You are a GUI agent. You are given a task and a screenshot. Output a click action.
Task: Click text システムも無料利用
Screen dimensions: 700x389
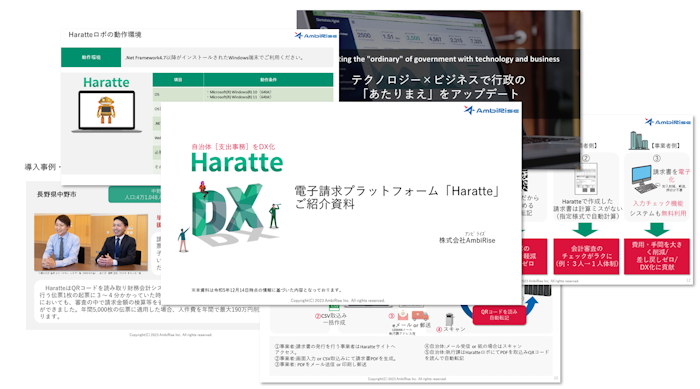[658, 213]
